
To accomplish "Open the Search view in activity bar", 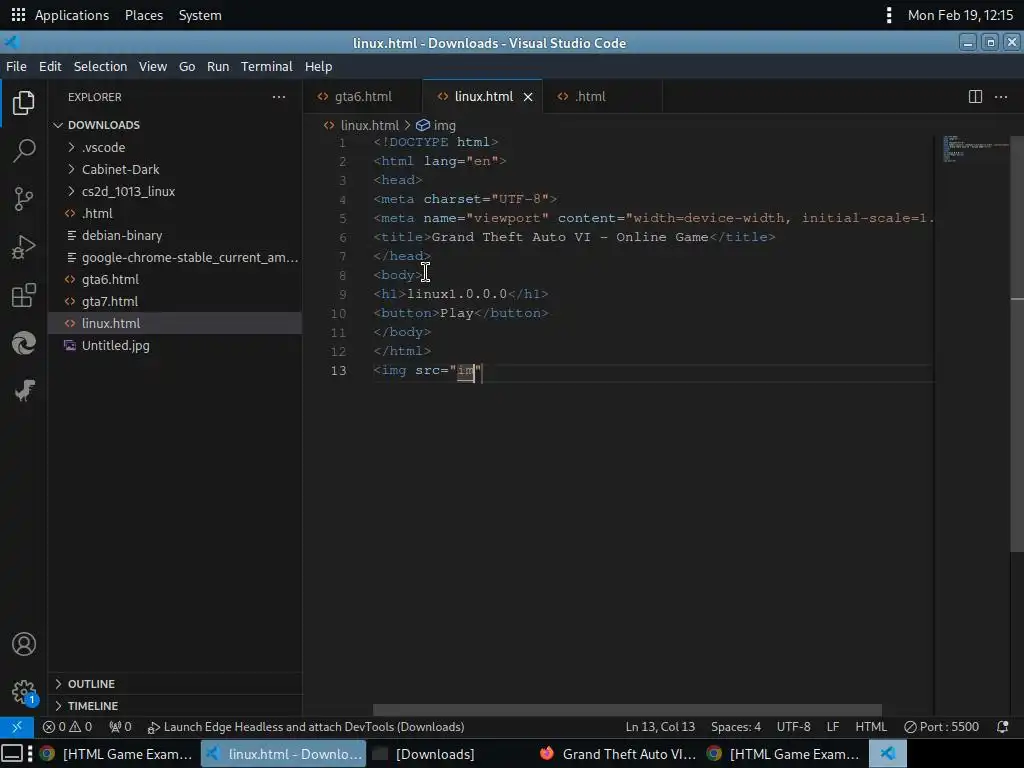I will tap(24, 151).
